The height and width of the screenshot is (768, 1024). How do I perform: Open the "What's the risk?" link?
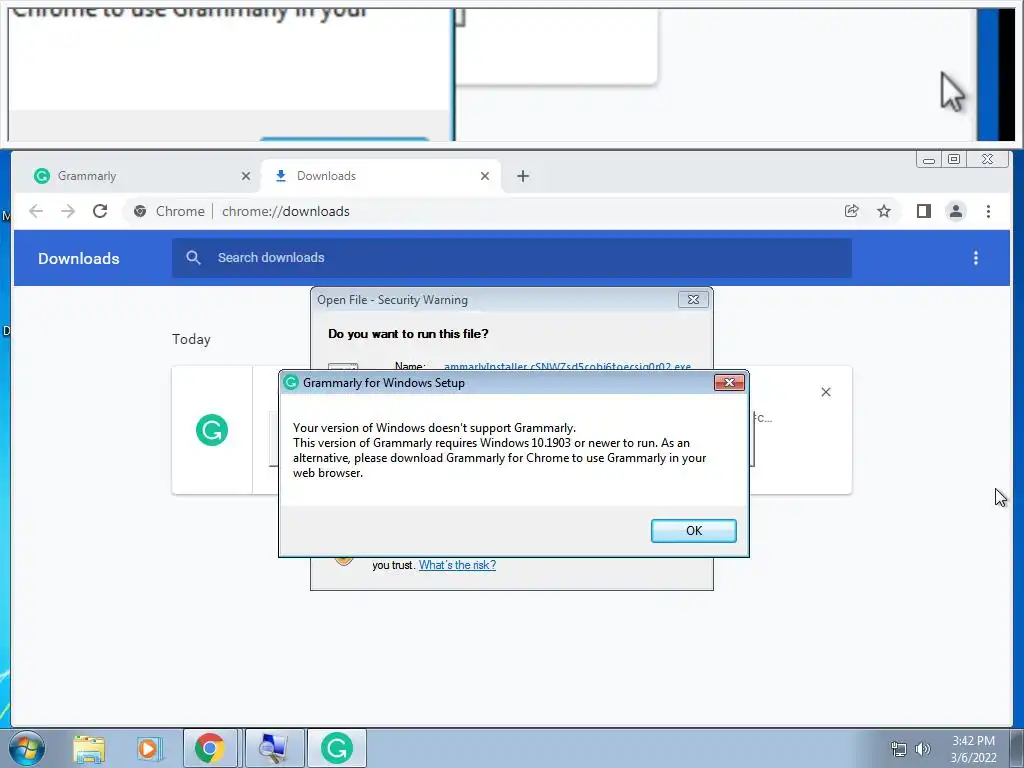pyautogui.click(x=457, y=565)
